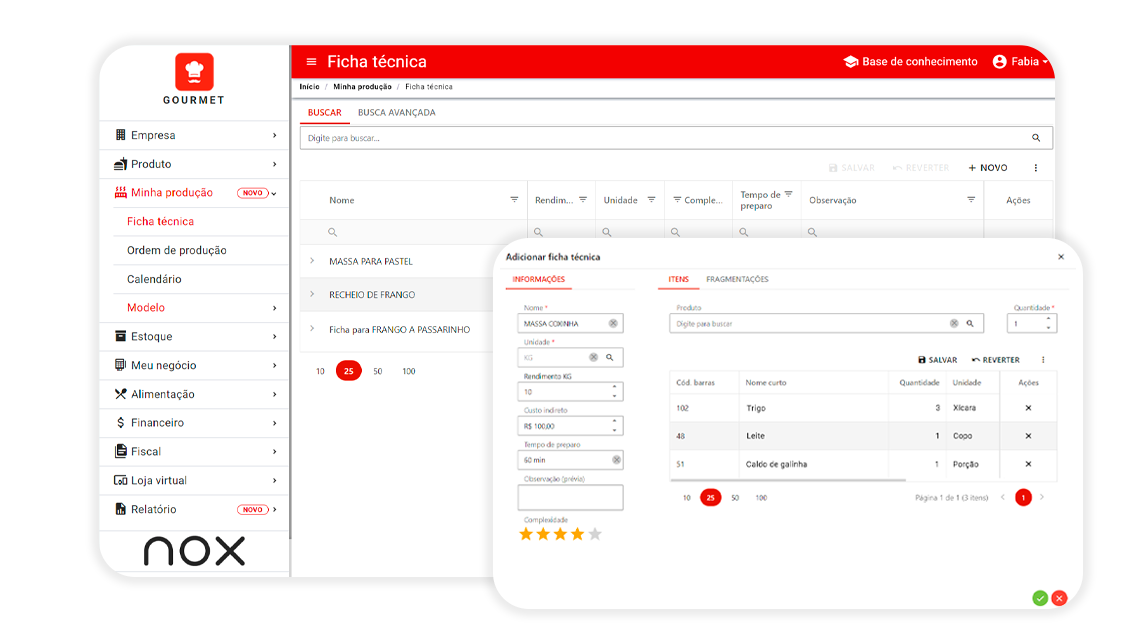Open the hamburger menu beside Ficha técnica
Screen dimensions: 1146x644
pos(311,62)
